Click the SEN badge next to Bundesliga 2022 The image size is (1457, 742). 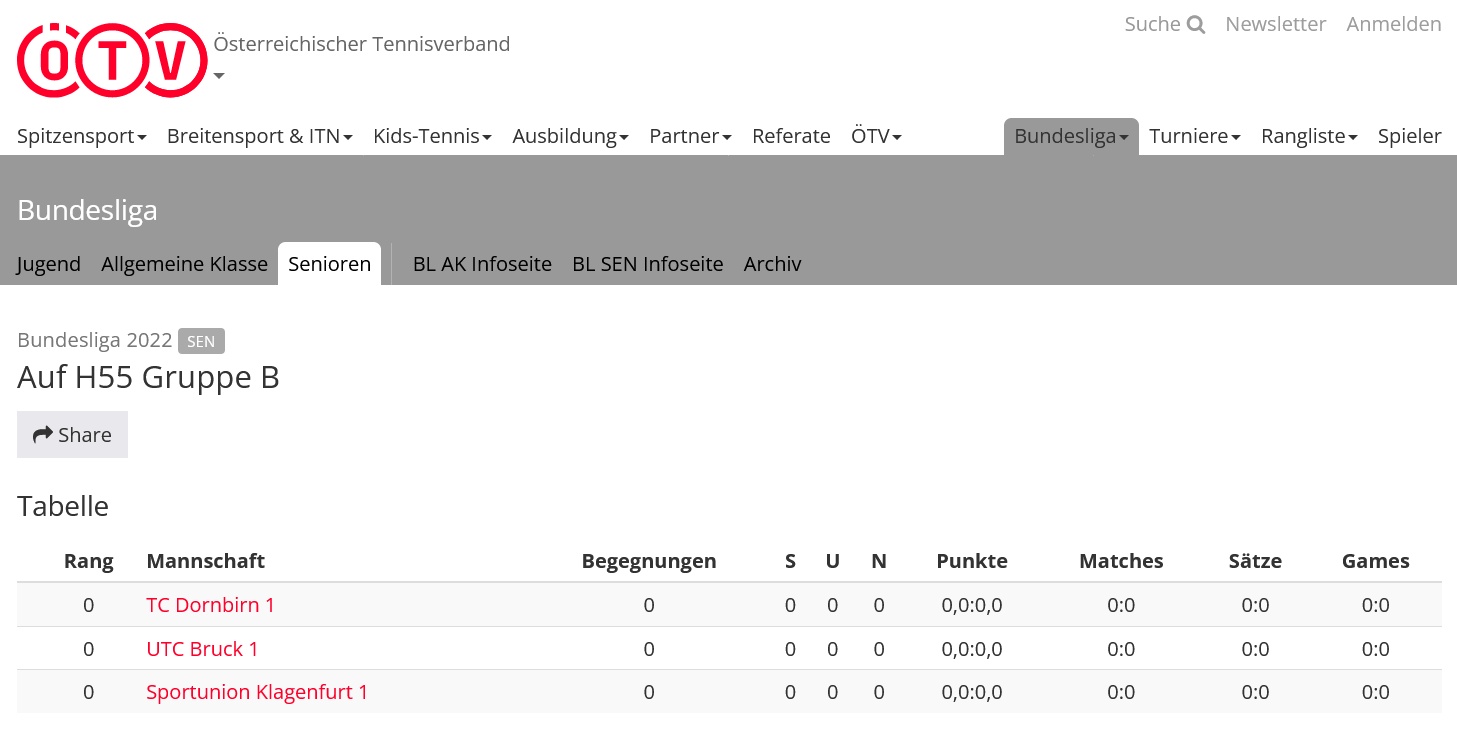point(201,341)
